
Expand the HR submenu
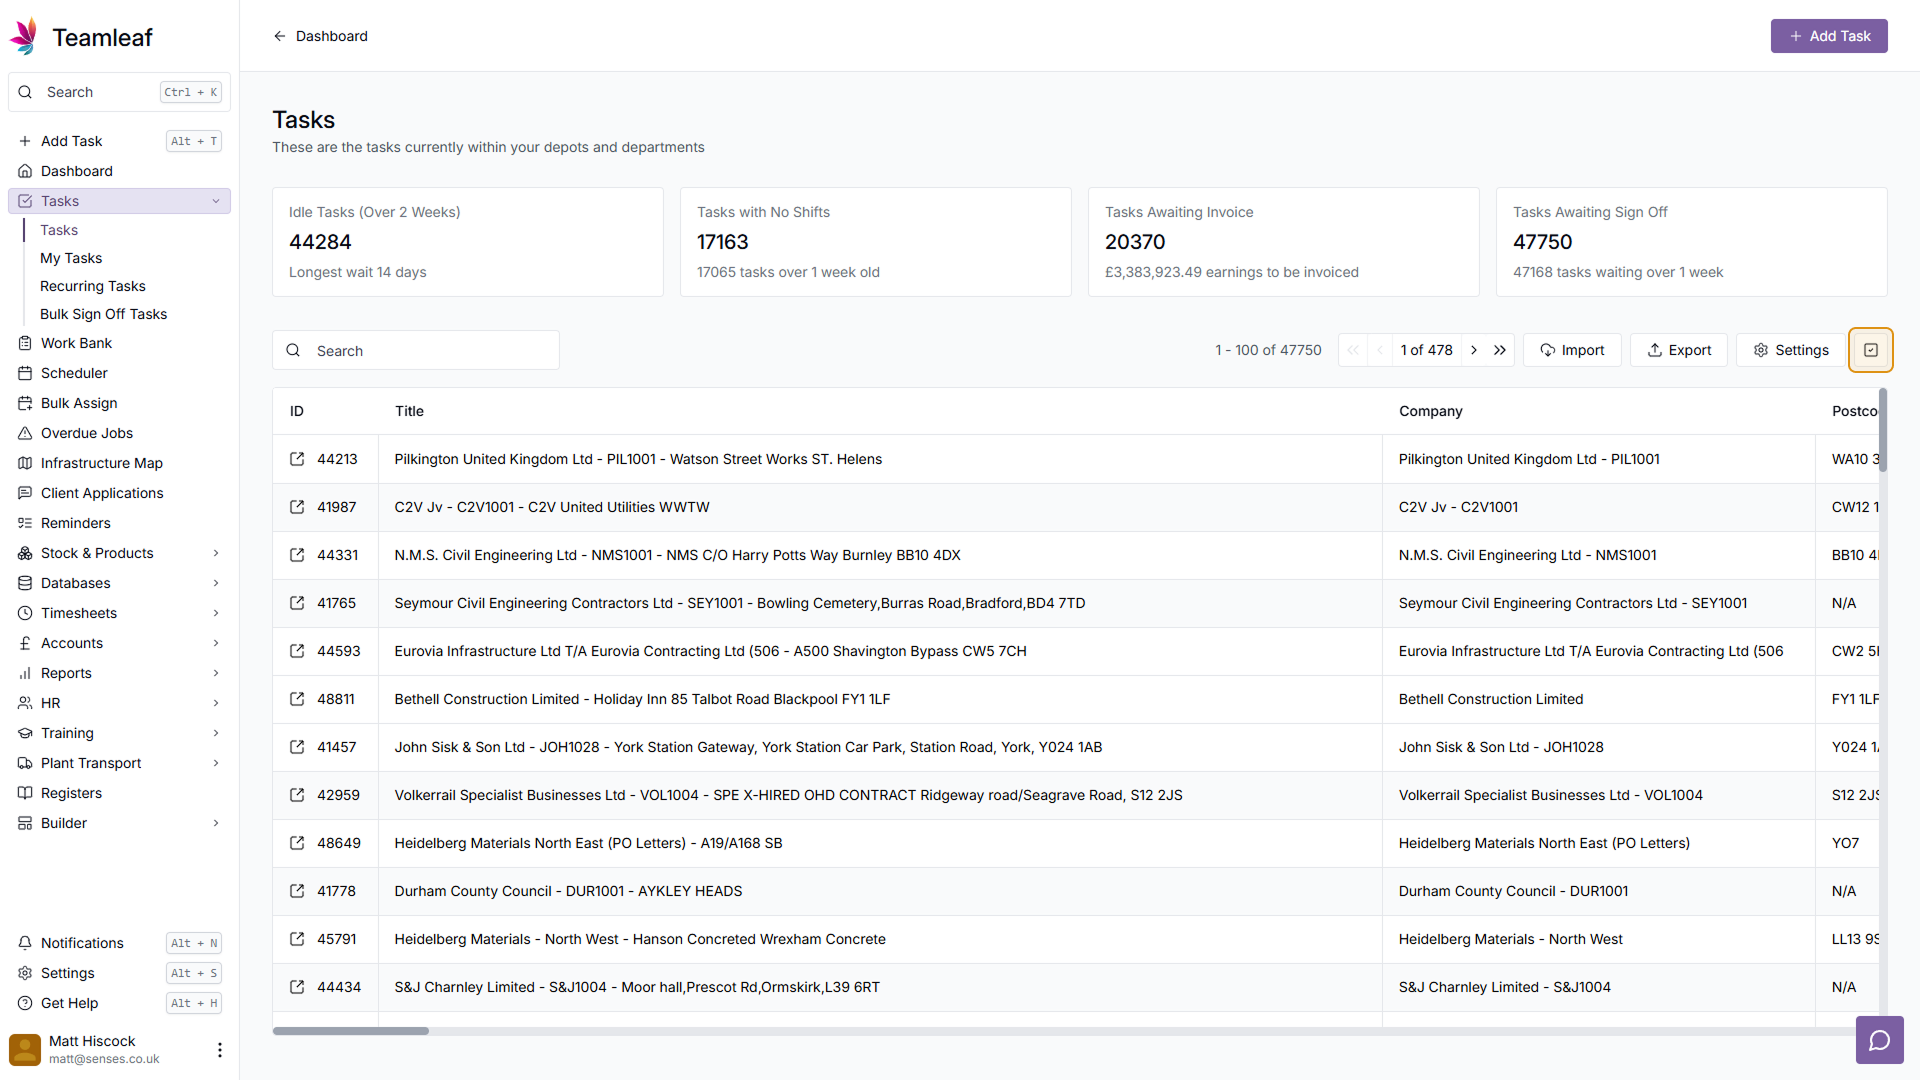pyautogui.click(x=216, y=703)
